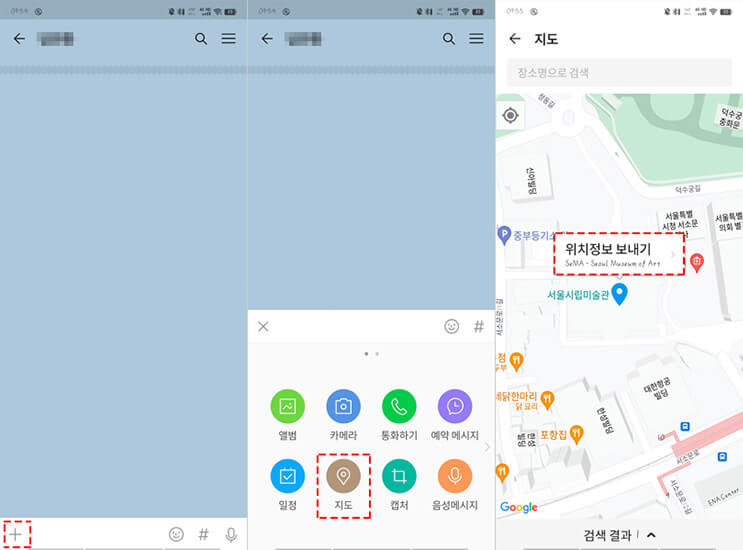Screen dimensions: 743x550
Task: Open hamburger menu in the left chat screen
Action: tap(228, 38)
